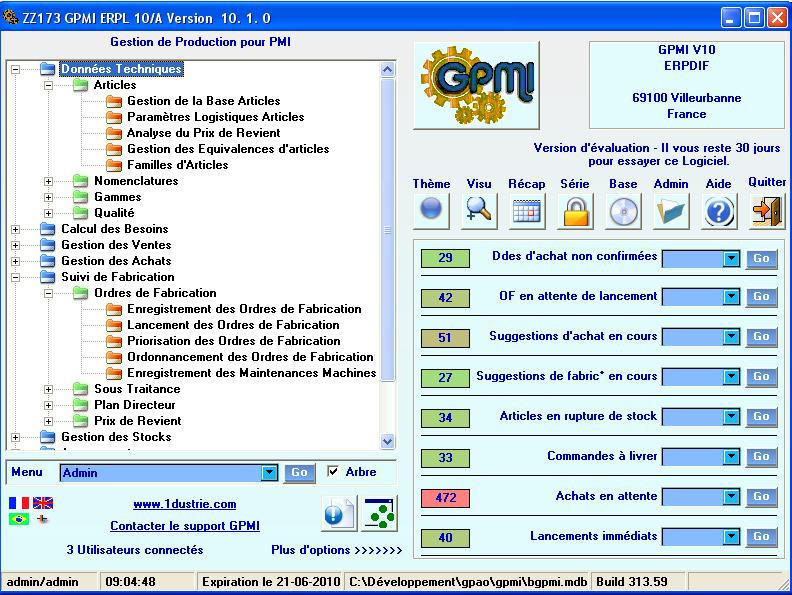Select the British flag language icon

click(x=43, y=503)
